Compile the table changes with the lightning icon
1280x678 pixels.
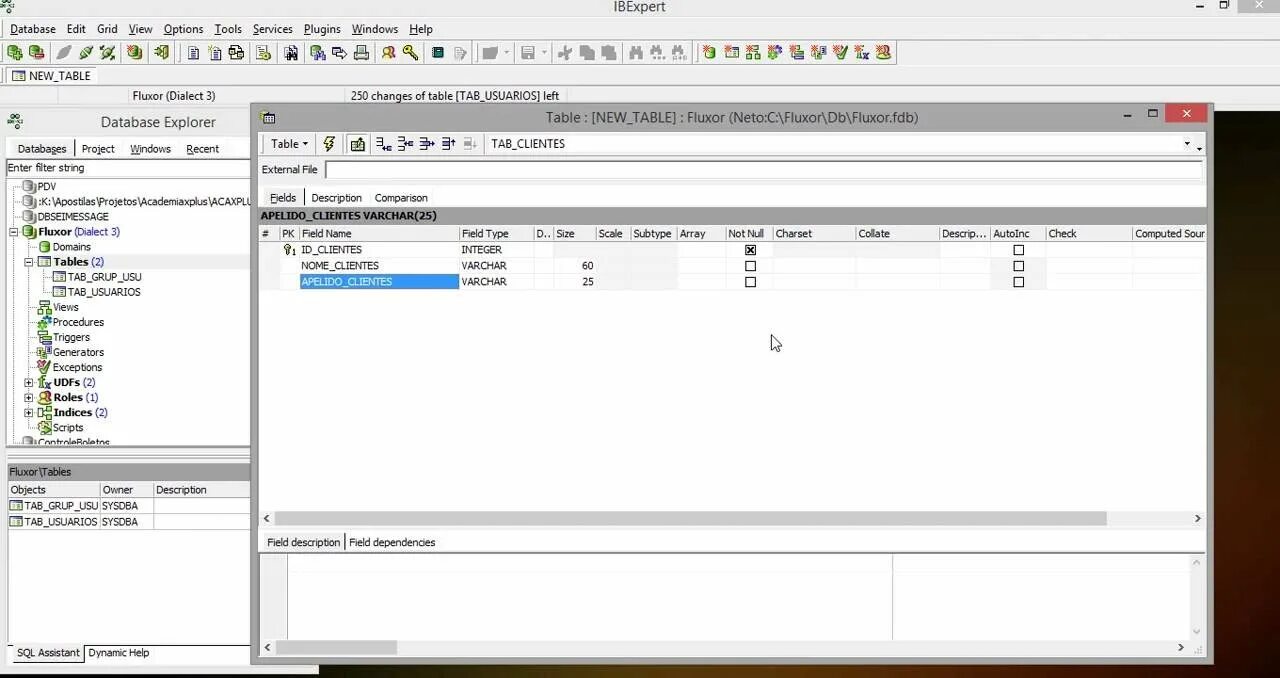[329, 145]
